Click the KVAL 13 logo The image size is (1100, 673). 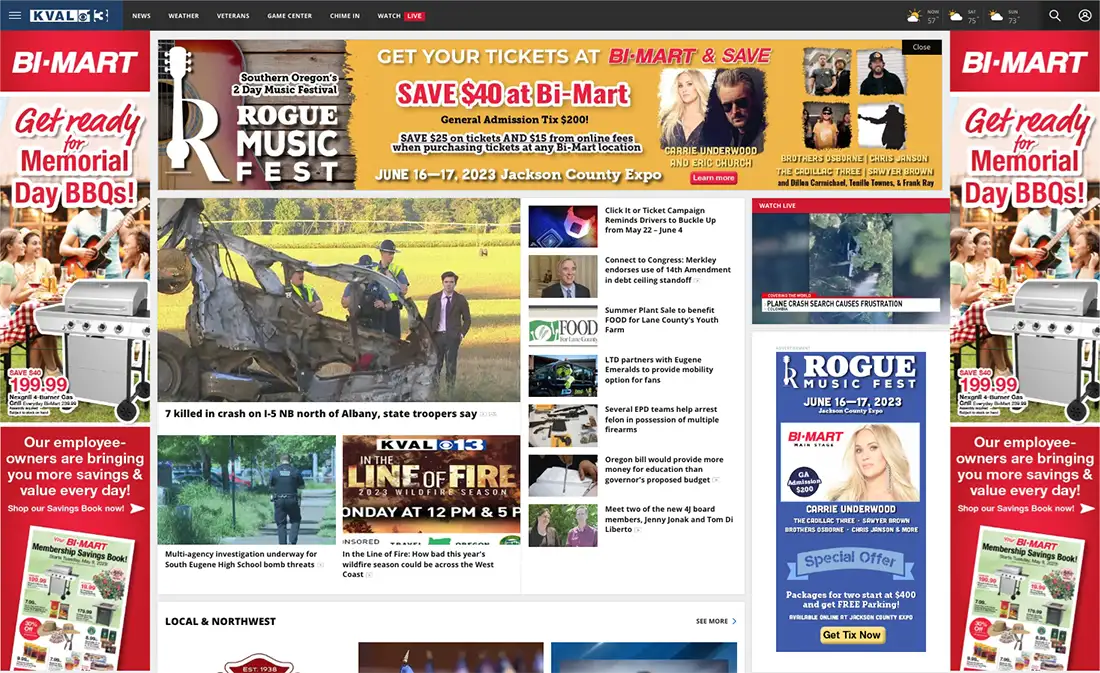pyautogui.click(x=69, y=15)
